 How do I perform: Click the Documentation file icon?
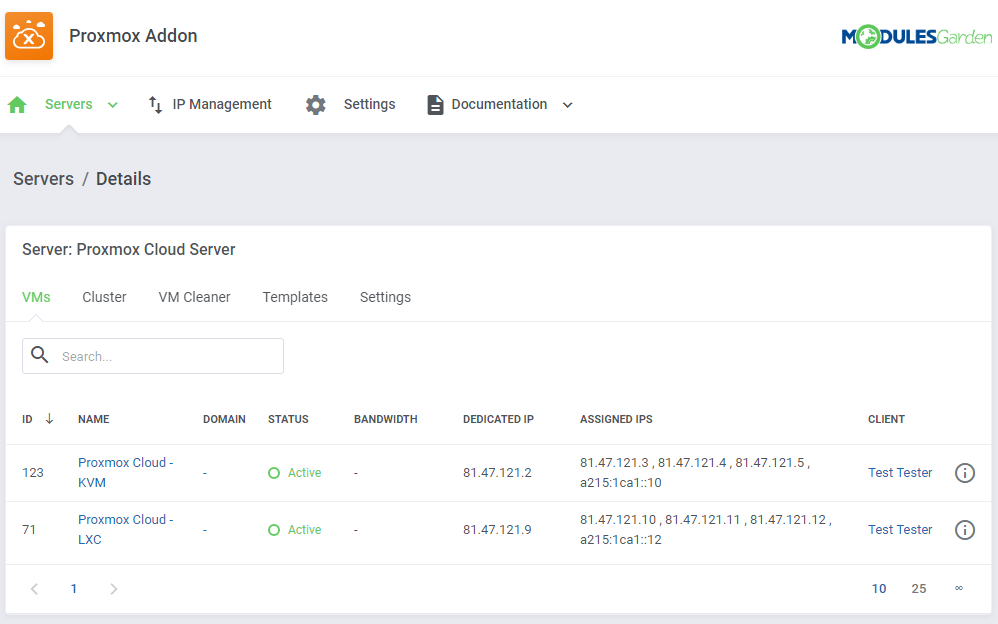(x=435, y=104)
